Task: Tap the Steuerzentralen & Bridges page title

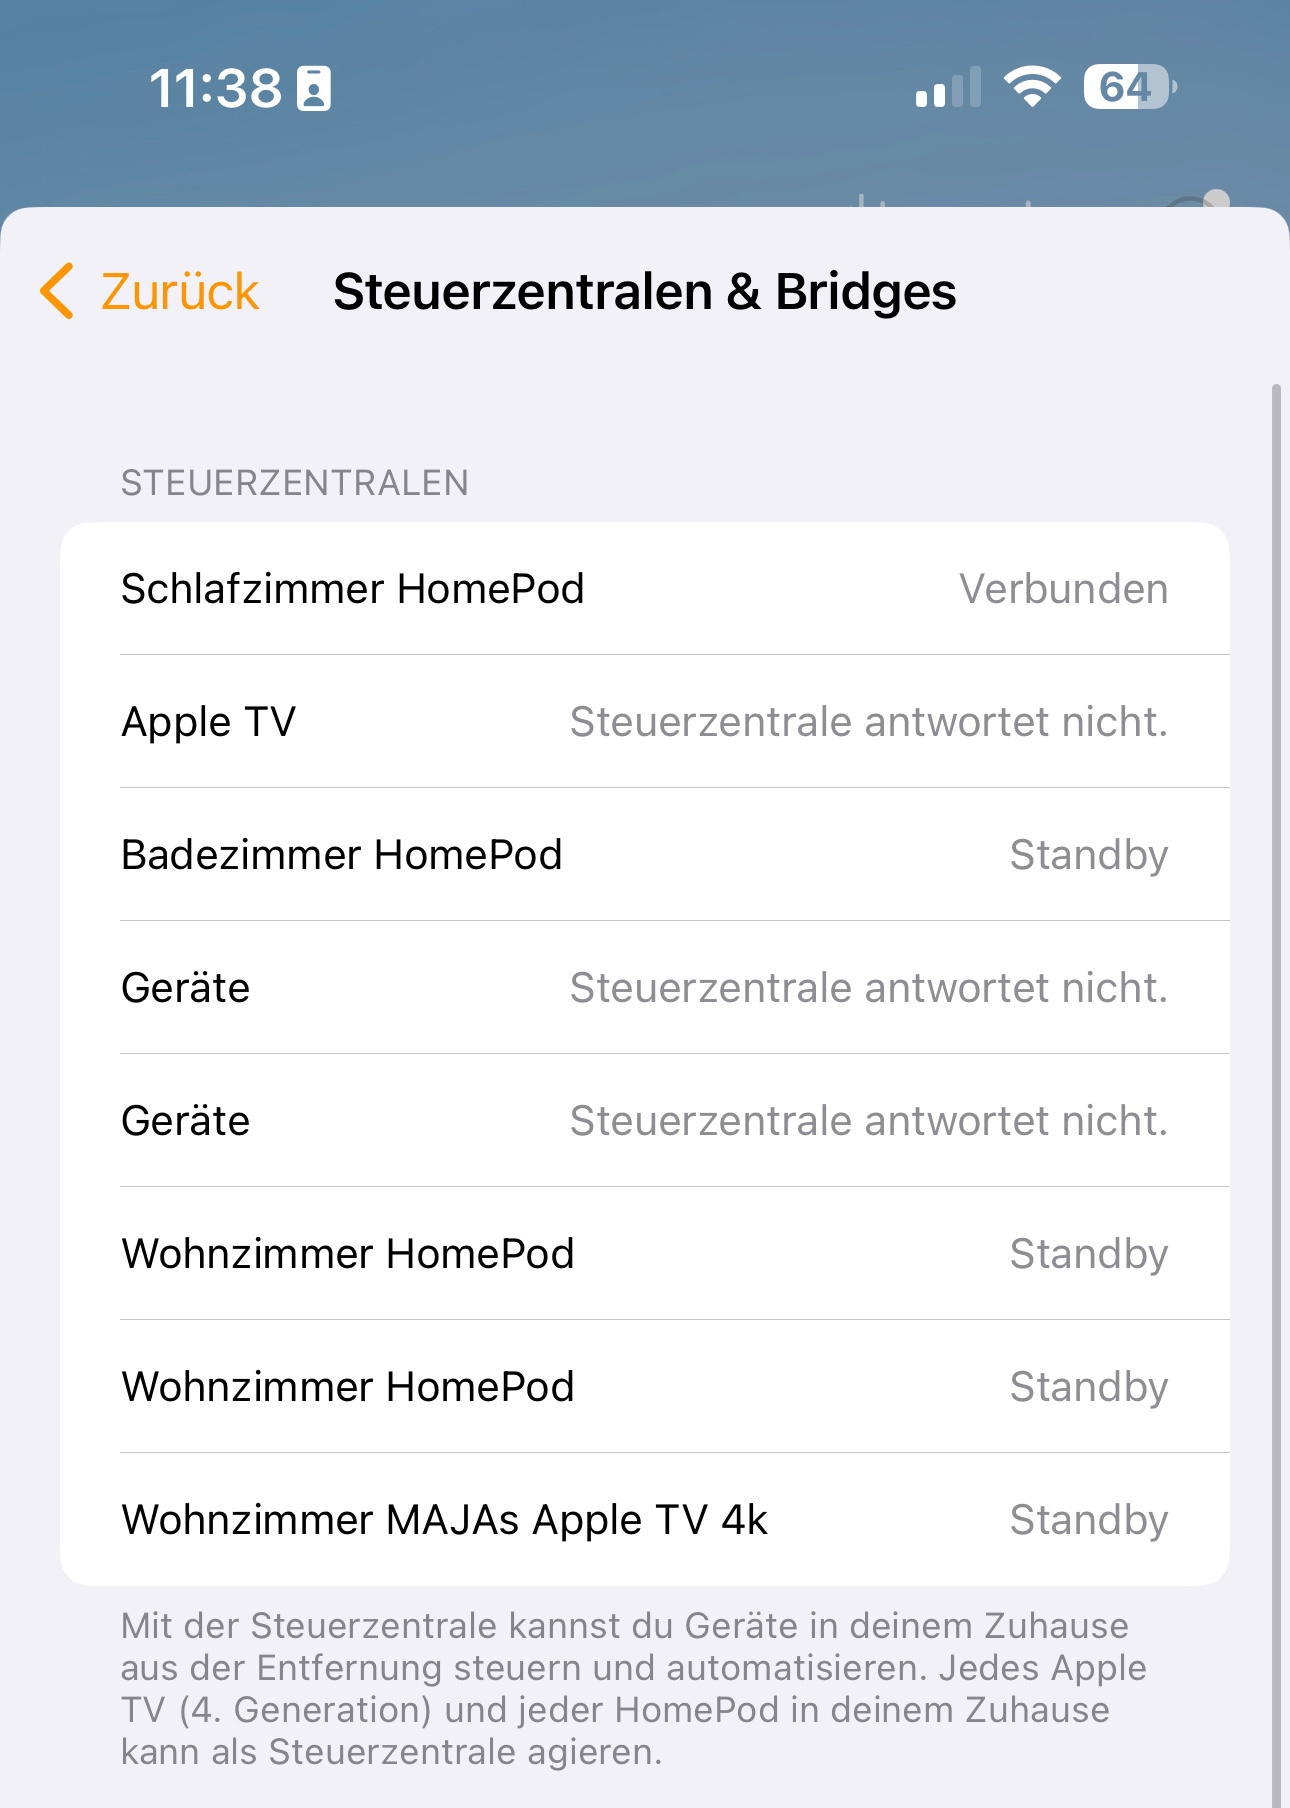Action: click(645, 292)
